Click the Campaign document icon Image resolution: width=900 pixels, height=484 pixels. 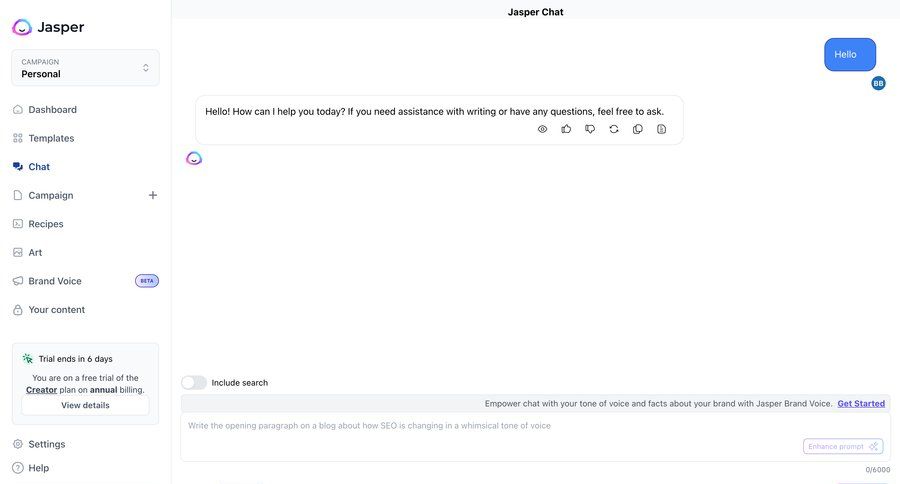[18, 195]
